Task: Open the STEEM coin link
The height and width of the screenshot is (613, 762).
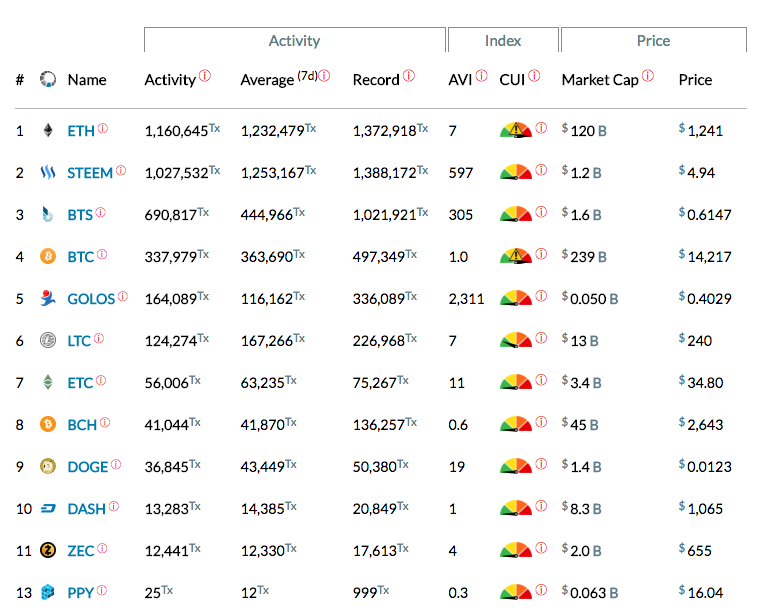Action: tap(90, 173)
